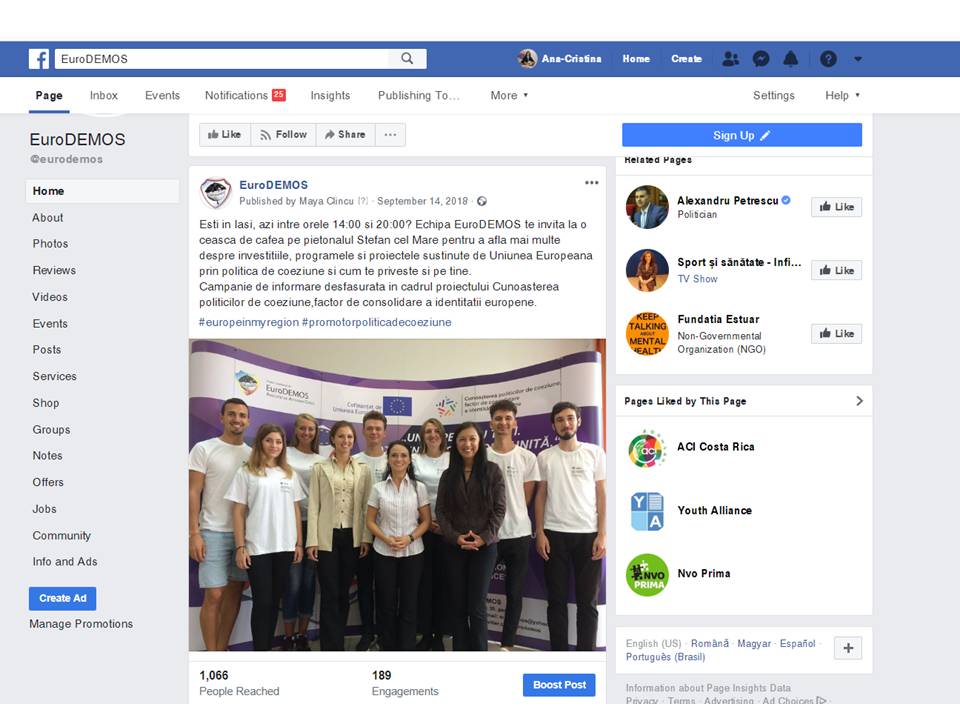Click the public audience globe icon
Screen dimensions: 960x720
click(482, 201)
